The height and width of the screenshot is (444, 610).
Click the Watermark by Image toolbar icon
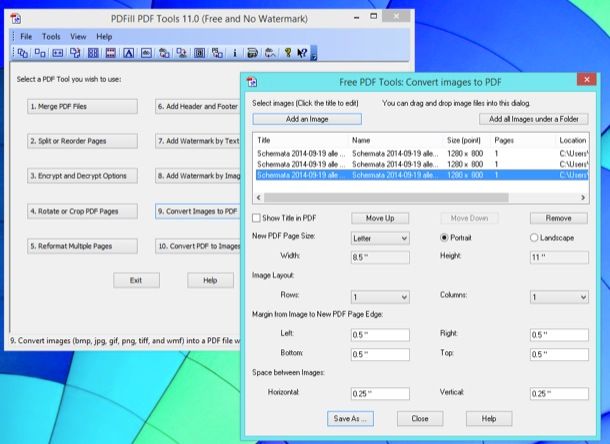coord(146,53)
